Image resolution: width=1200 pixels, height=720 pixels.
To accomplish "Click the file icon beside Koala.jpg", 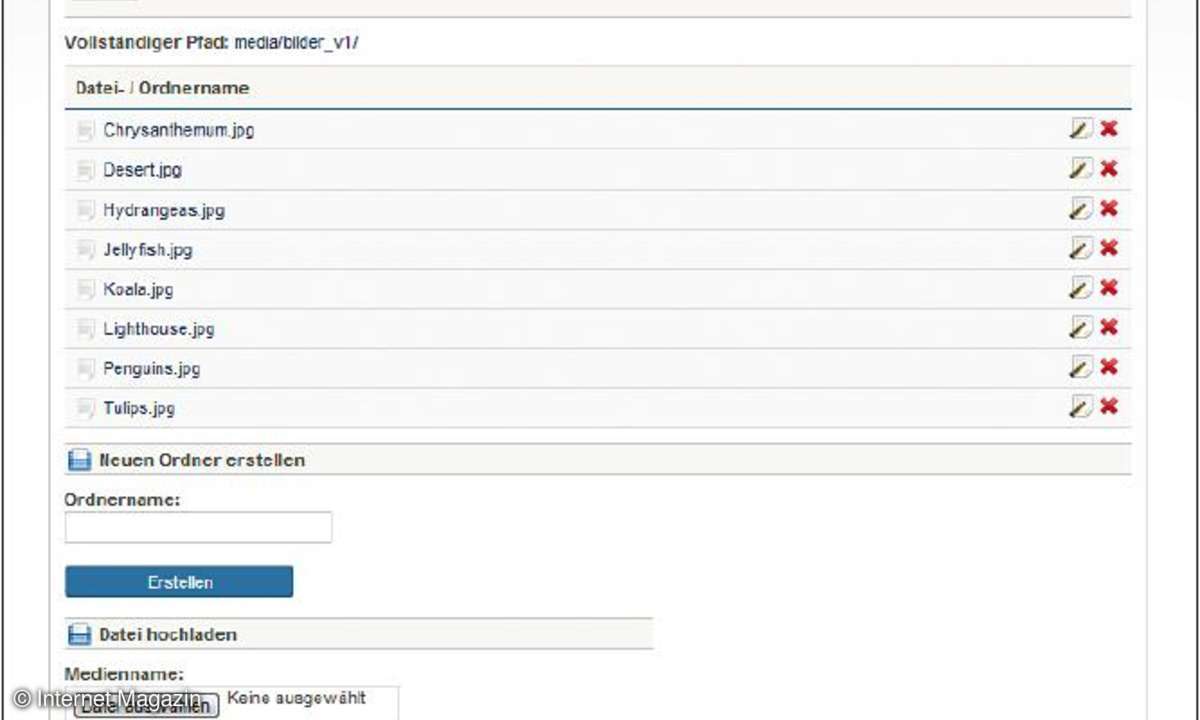I will (85, 290).
